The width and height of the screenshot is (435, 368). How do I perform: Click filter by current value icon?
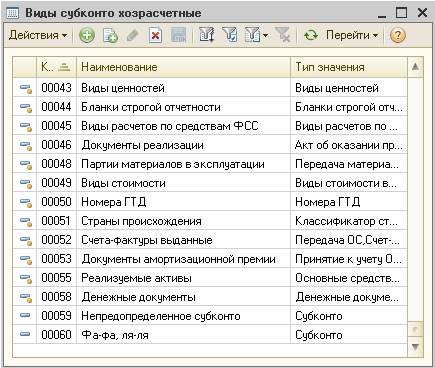point(230,35)
